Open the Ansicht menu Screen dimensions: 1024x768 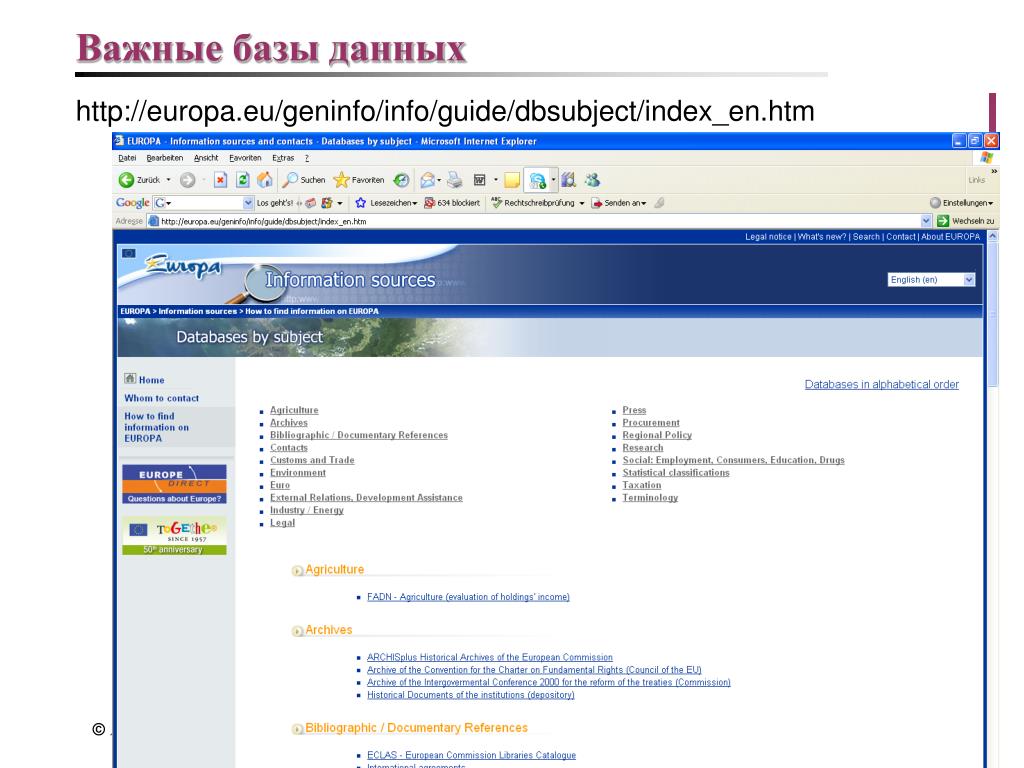point(206,158)
